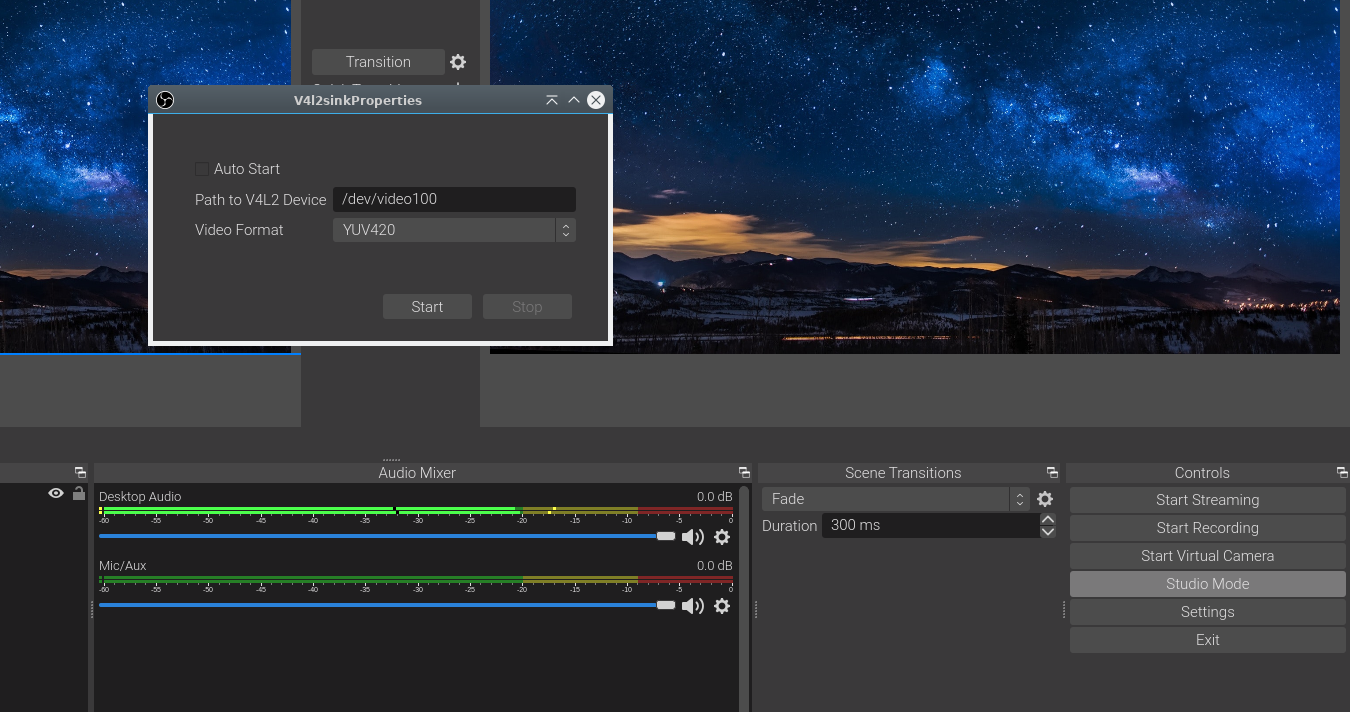Image resolution: width=1350 pixels, height=712 pixels.
Task: Hide the source with the eye icon
Action: [56, 493]
